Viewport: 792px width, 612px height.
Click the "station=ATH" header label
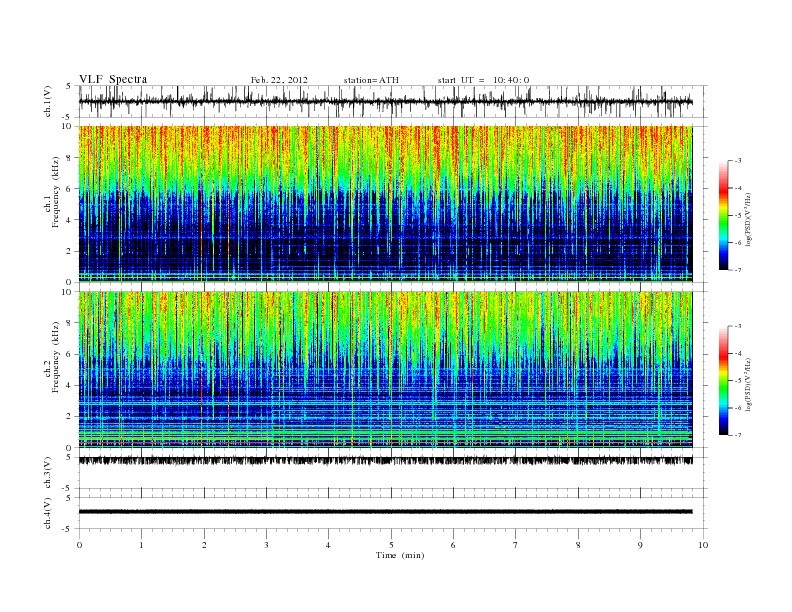pos(371,80)
